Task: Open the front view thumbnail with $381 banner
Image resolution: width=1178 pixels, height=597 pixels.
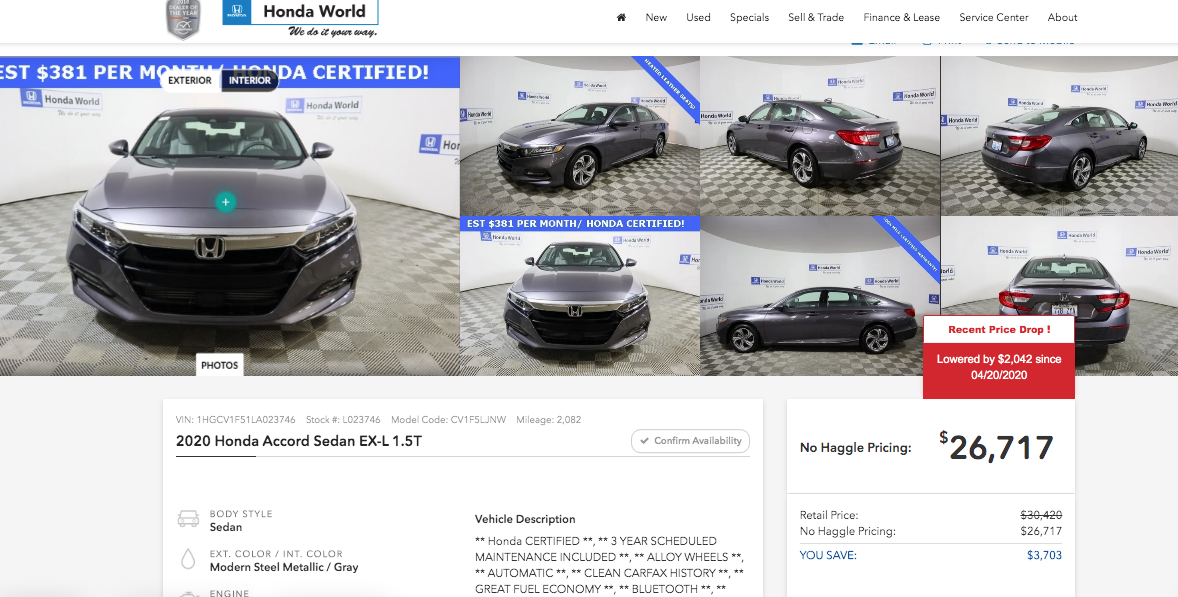Action: point(579,296)
